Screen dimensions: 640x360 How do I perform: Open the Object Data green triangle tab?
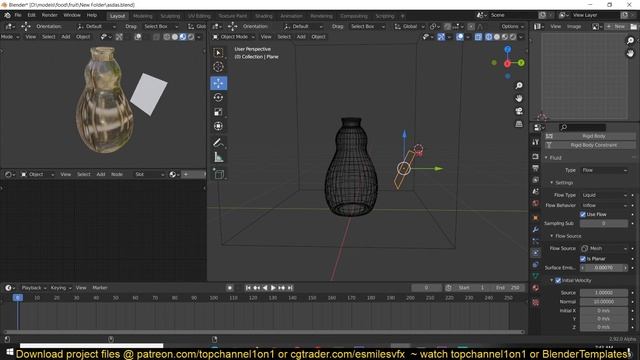[536, 276]
